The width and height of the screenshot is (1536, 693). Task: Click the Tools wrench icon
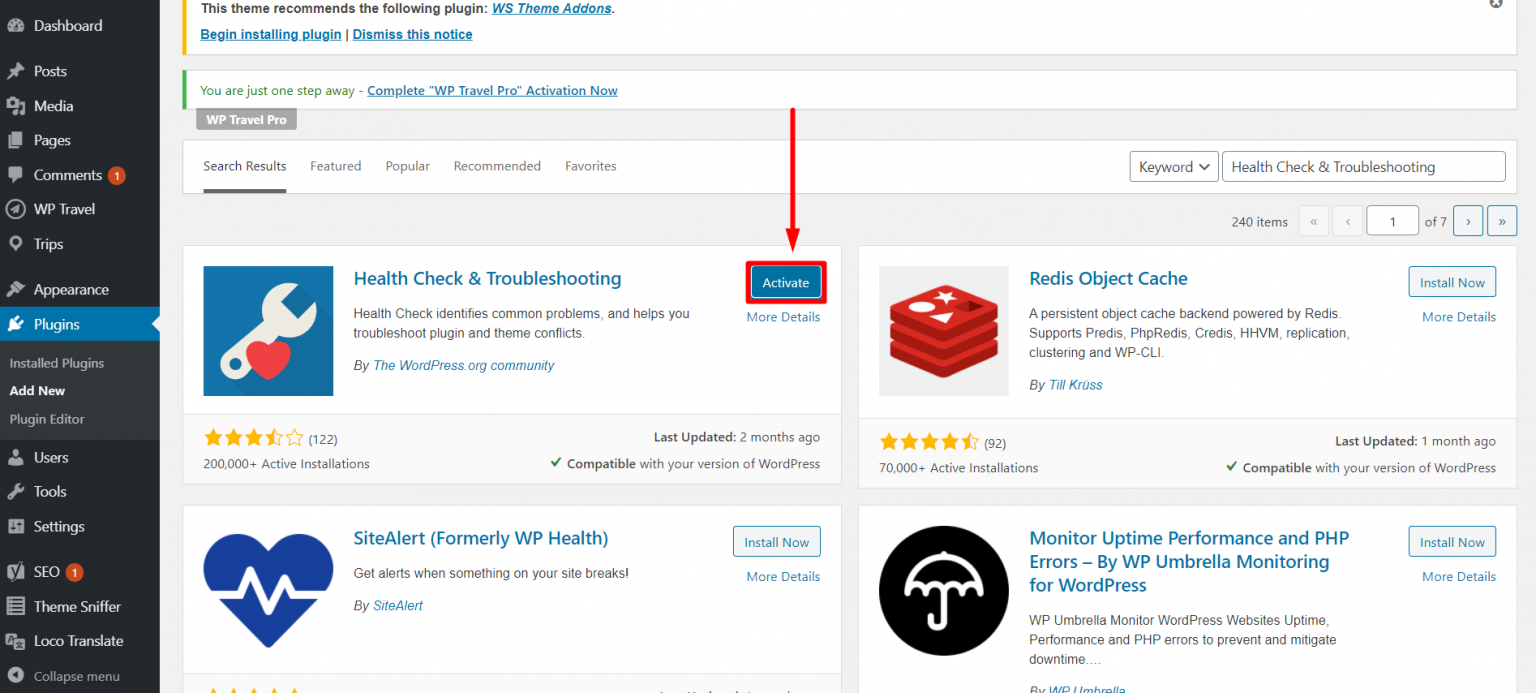[15, 492]
